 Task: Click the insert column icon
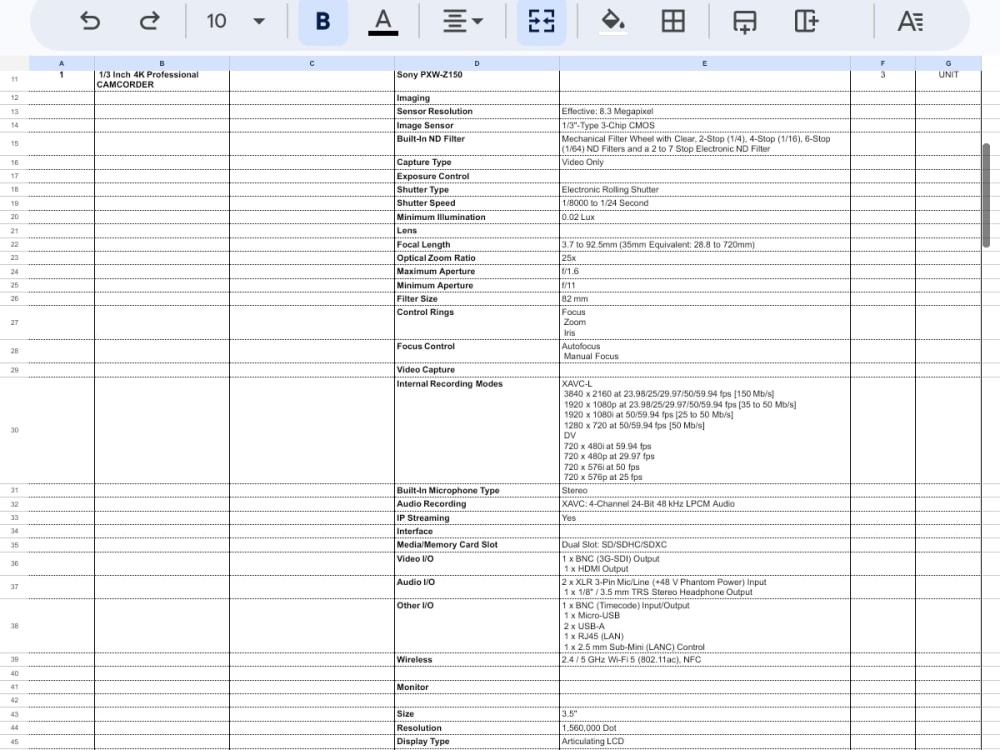click(806, 21)
